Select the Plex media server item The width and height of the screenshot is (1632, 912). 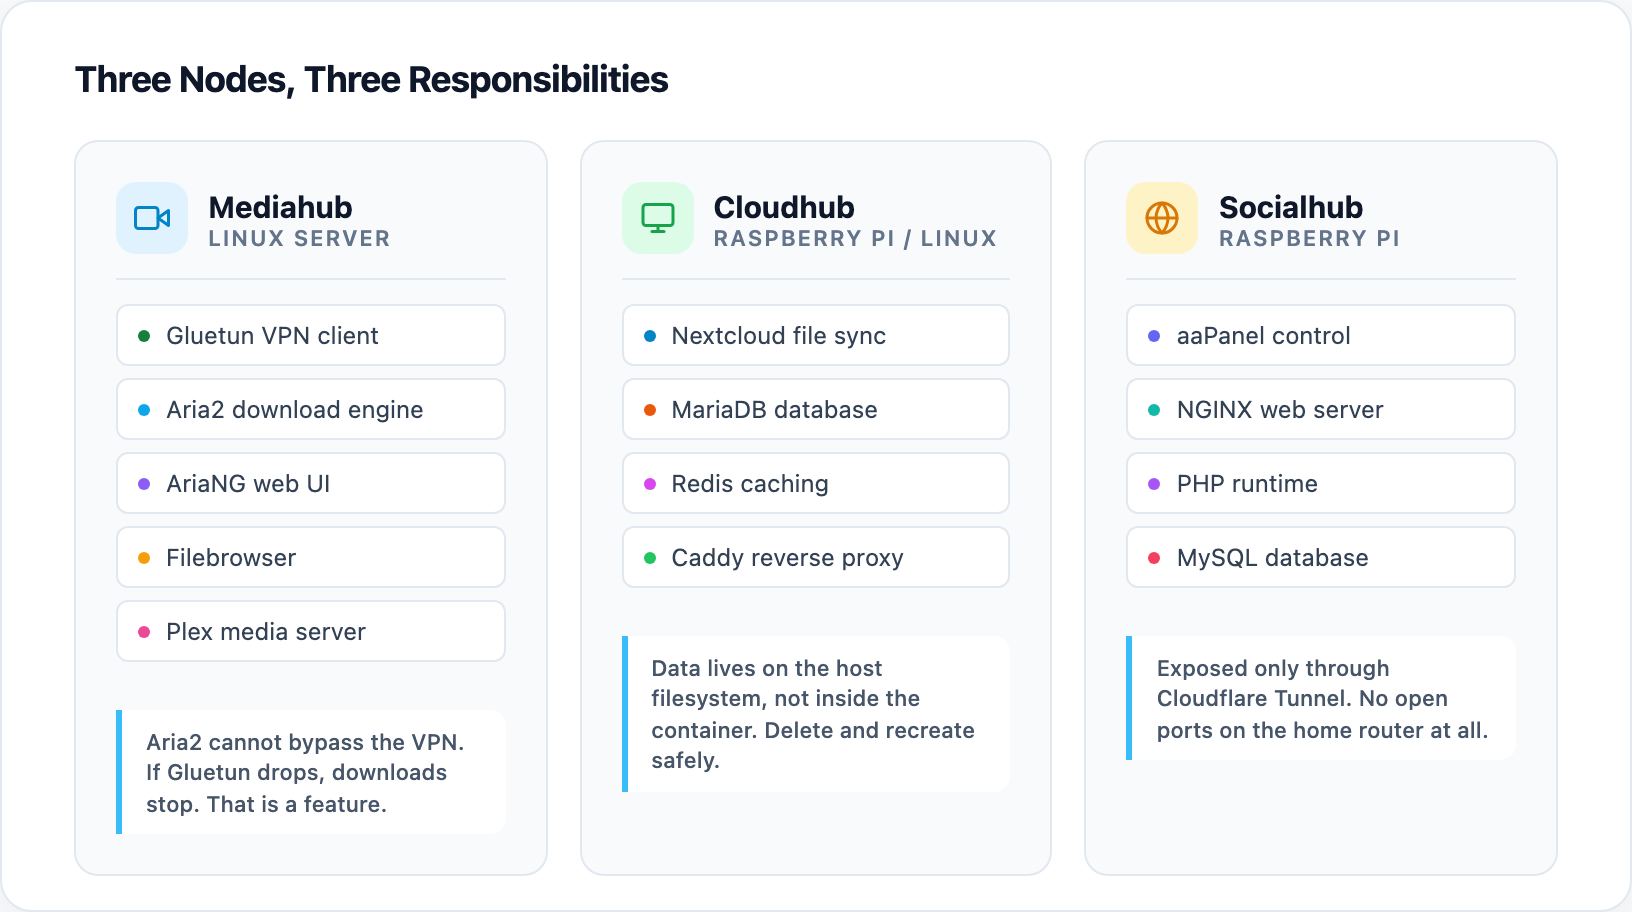click(311, 631)
